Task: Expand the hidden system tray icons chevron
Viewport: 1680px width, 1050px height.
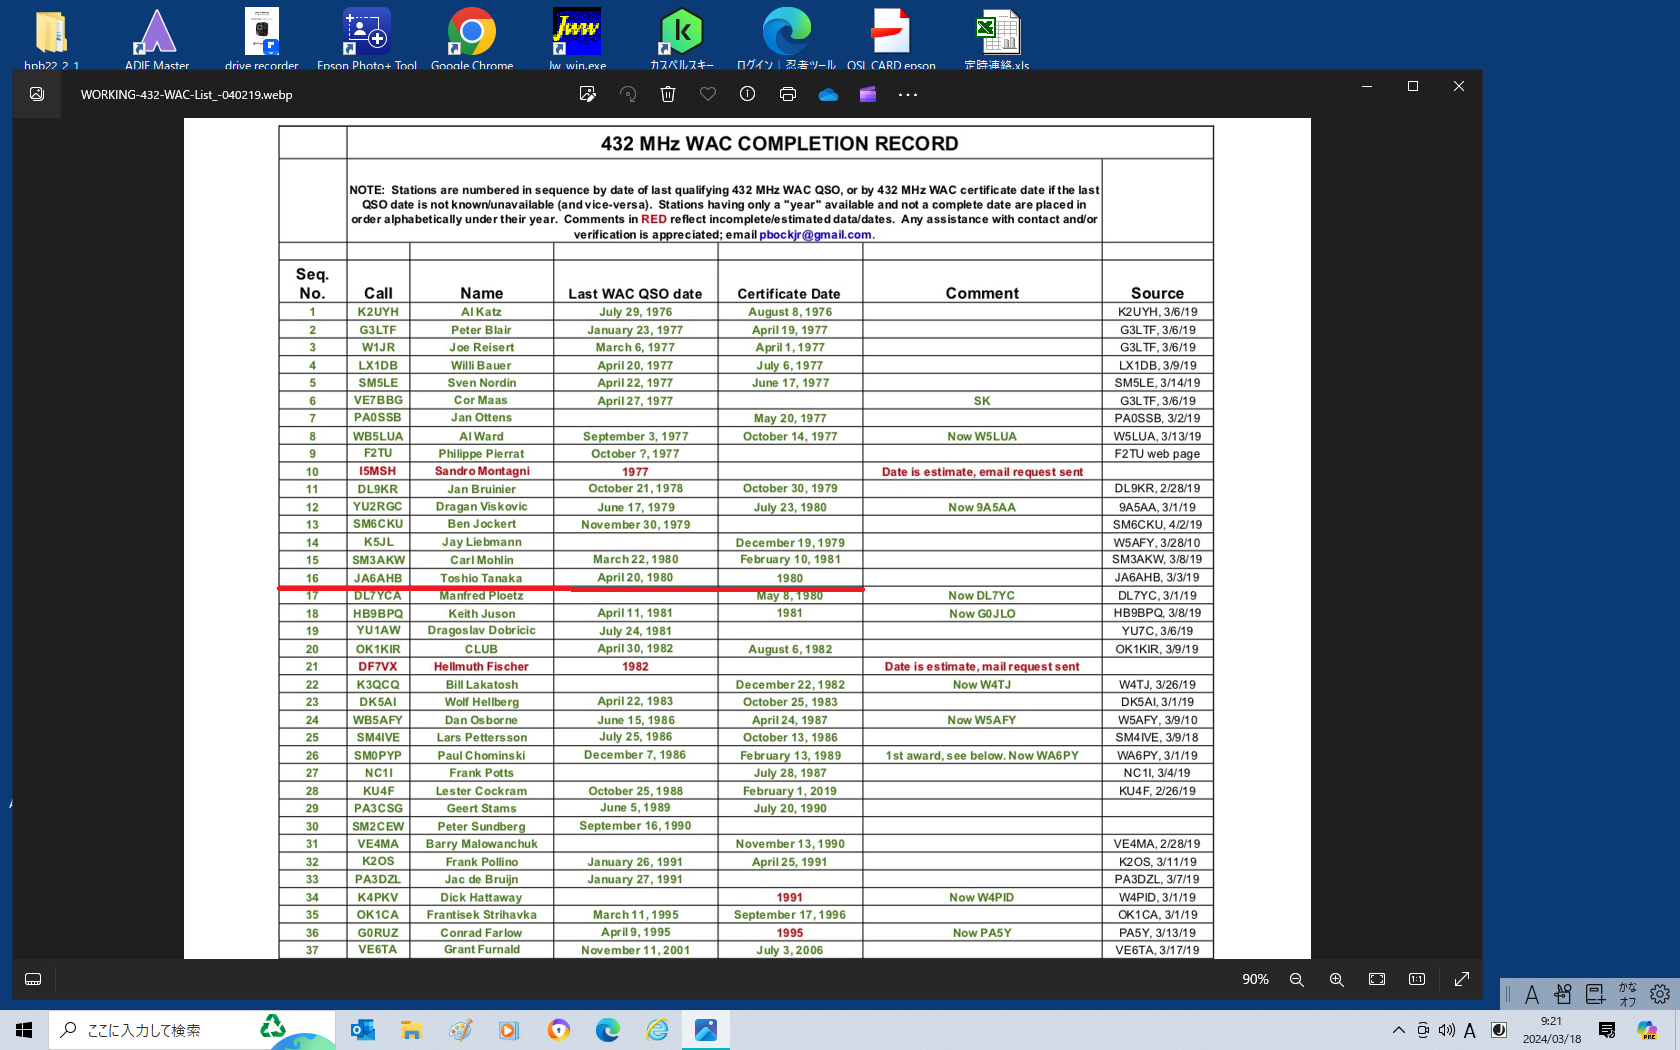Action: 1398,1030
